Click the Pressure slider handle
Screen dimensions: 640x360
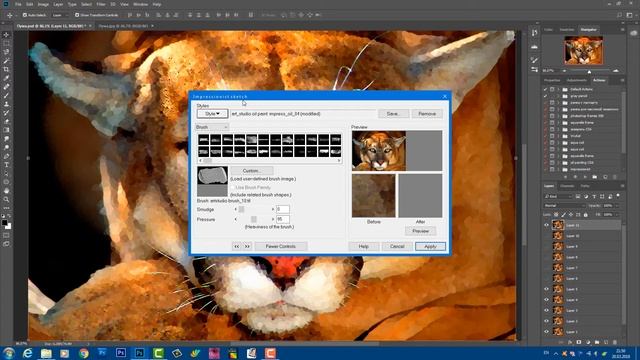pyautogui.click(x=253, y=220)
